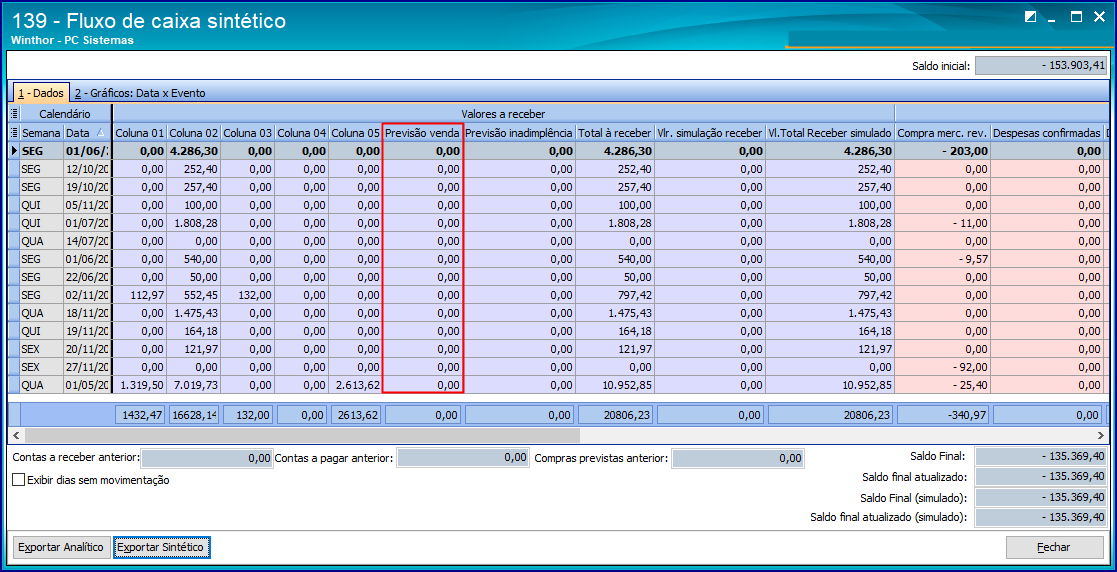
Task: Click the Coluna 04 column header
Action: pos(302,132)
